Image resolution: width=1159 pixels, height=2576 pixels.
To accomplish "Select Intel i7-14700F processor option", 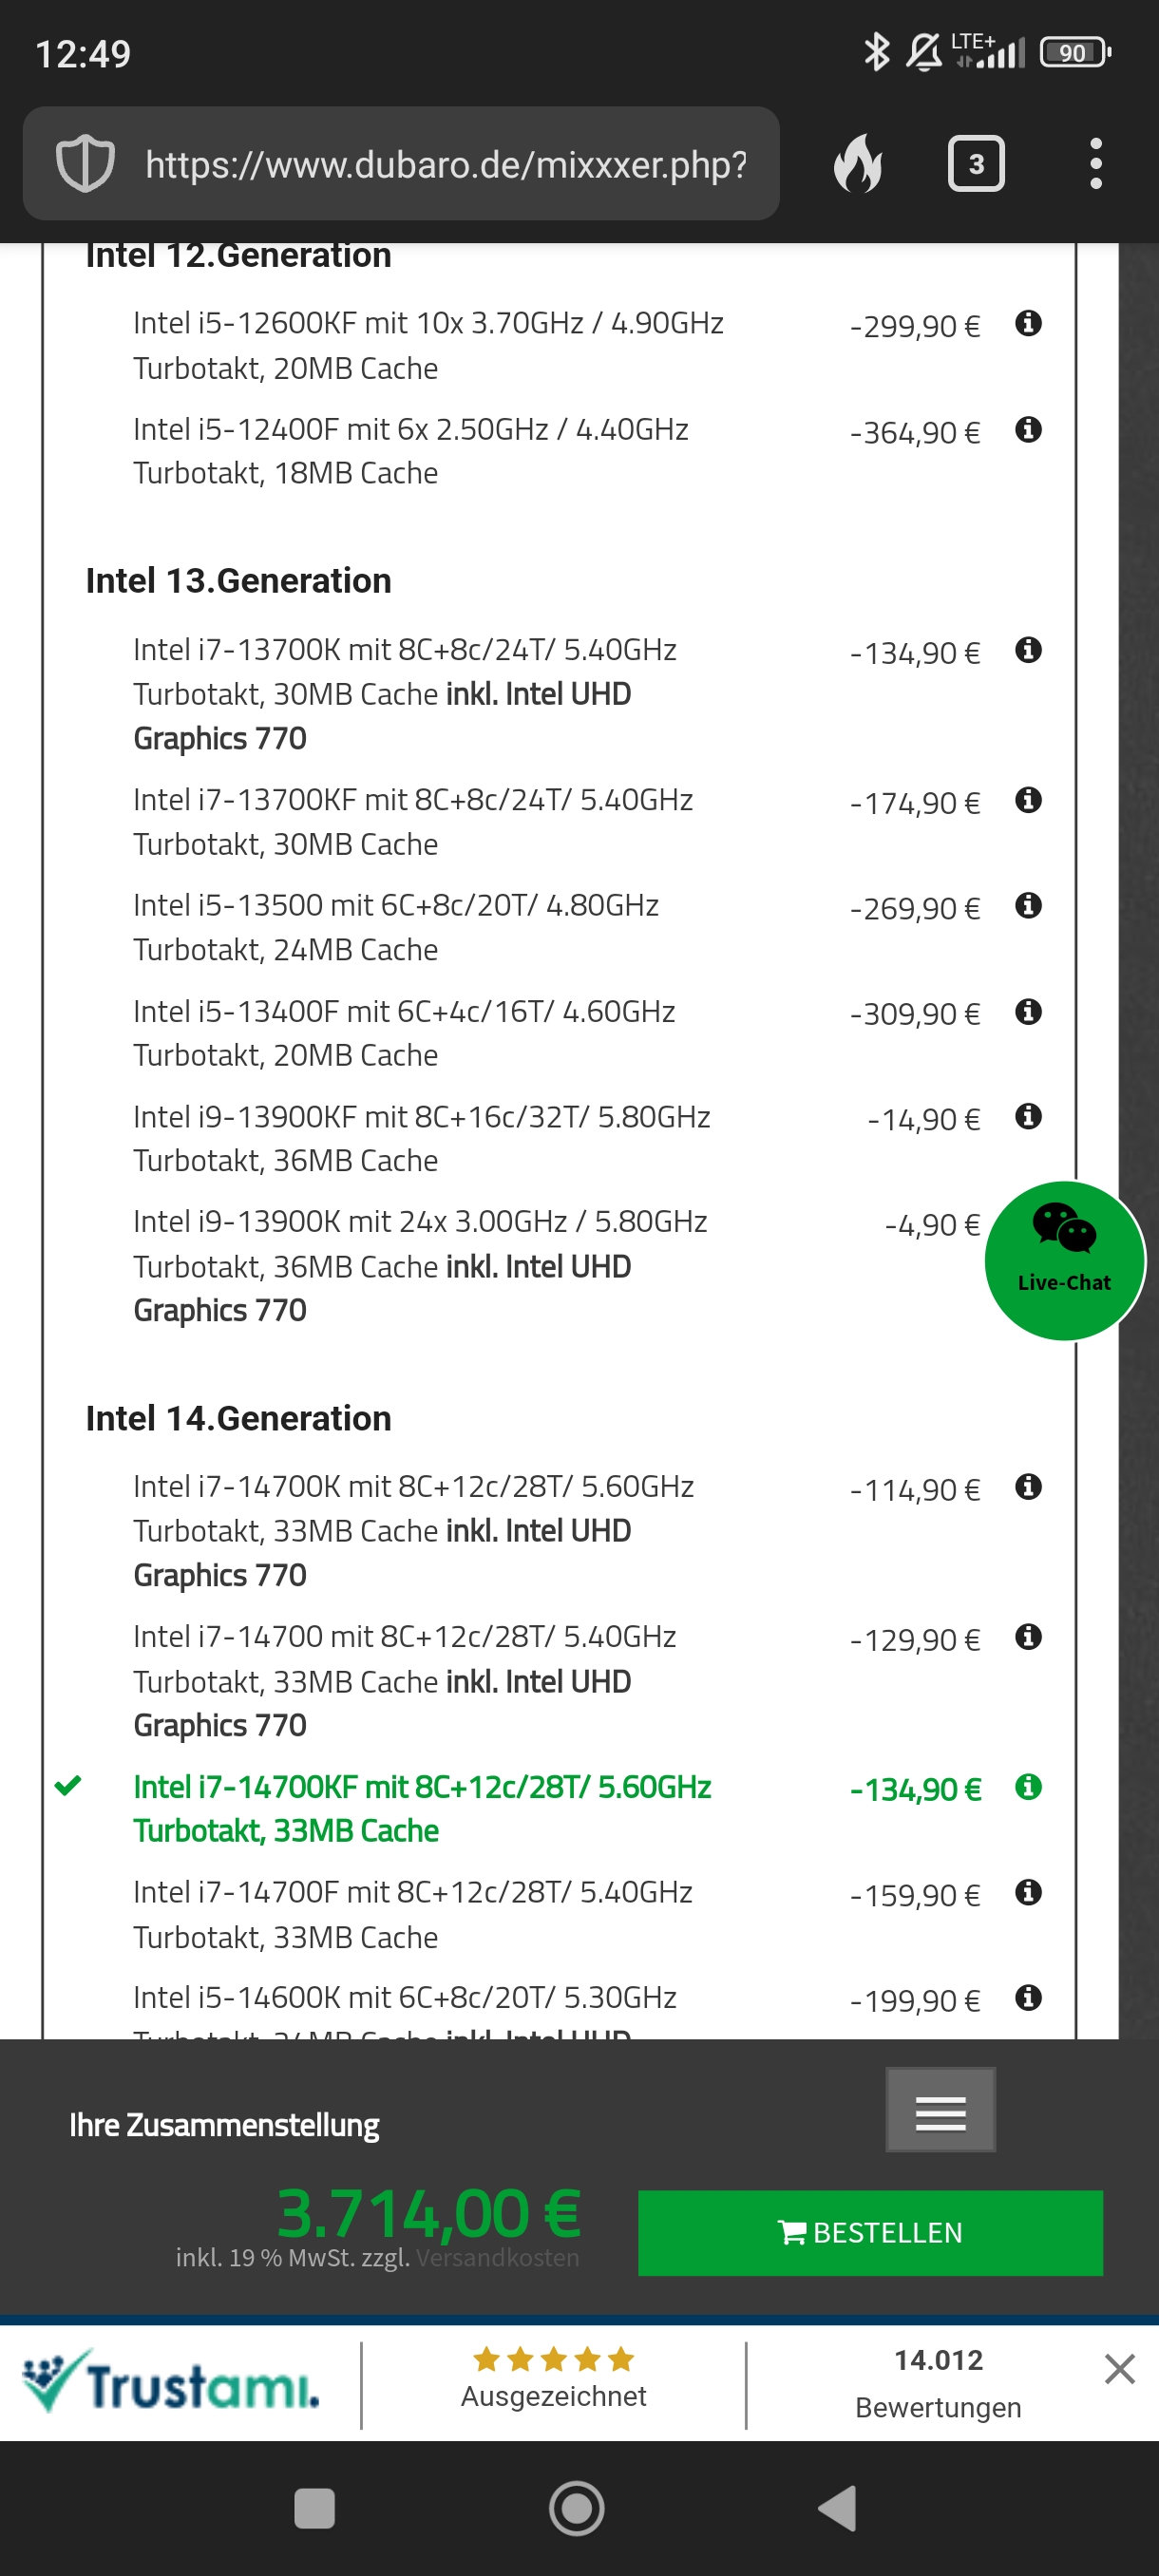I will 413,1914.
